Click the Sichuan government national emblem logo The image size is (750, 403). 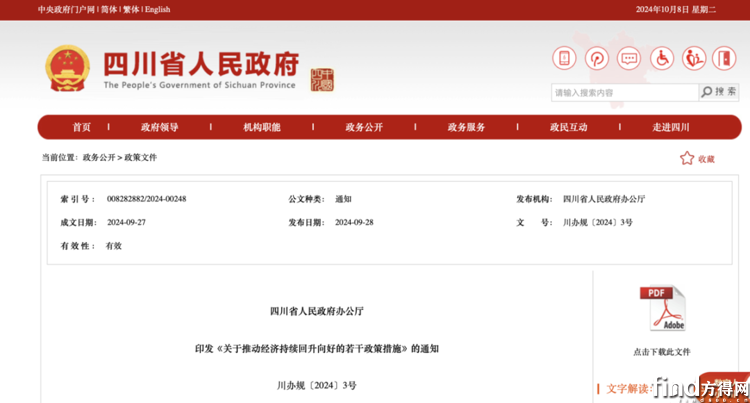67,69
